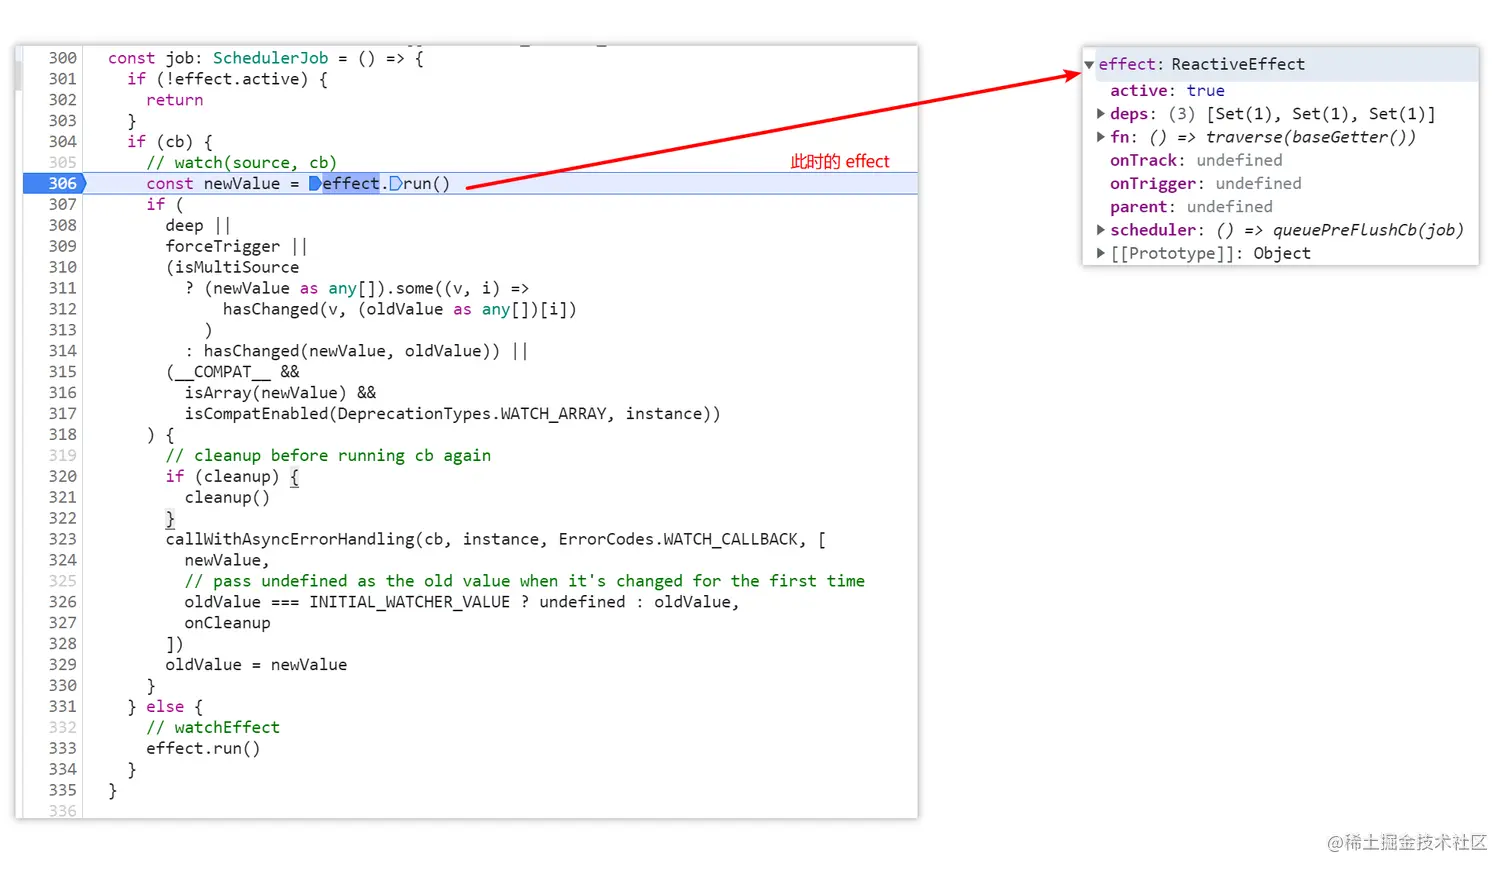Click the highlighted 'effect' token on line 306

tap(350, 183)
